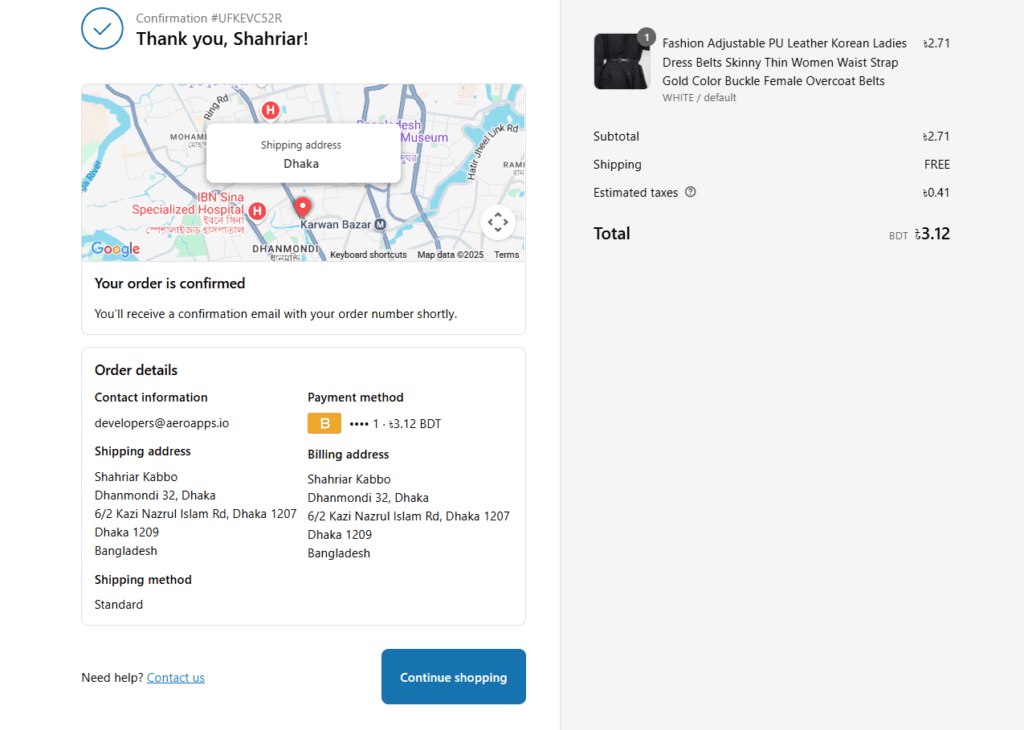This screenshot has height=730, width=1024.
Task: Click the Confirmation #UFKEVC52R text
Action: 209,18
